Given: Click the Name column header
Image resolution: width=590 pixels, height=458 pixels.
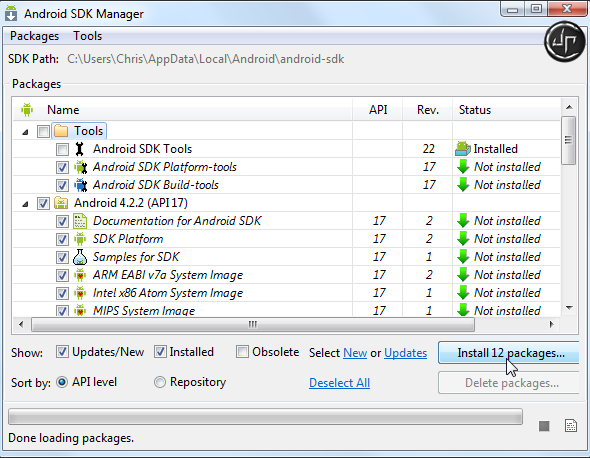Looking at the screenshot, I should pyautogui.click(x=183, y=110).
